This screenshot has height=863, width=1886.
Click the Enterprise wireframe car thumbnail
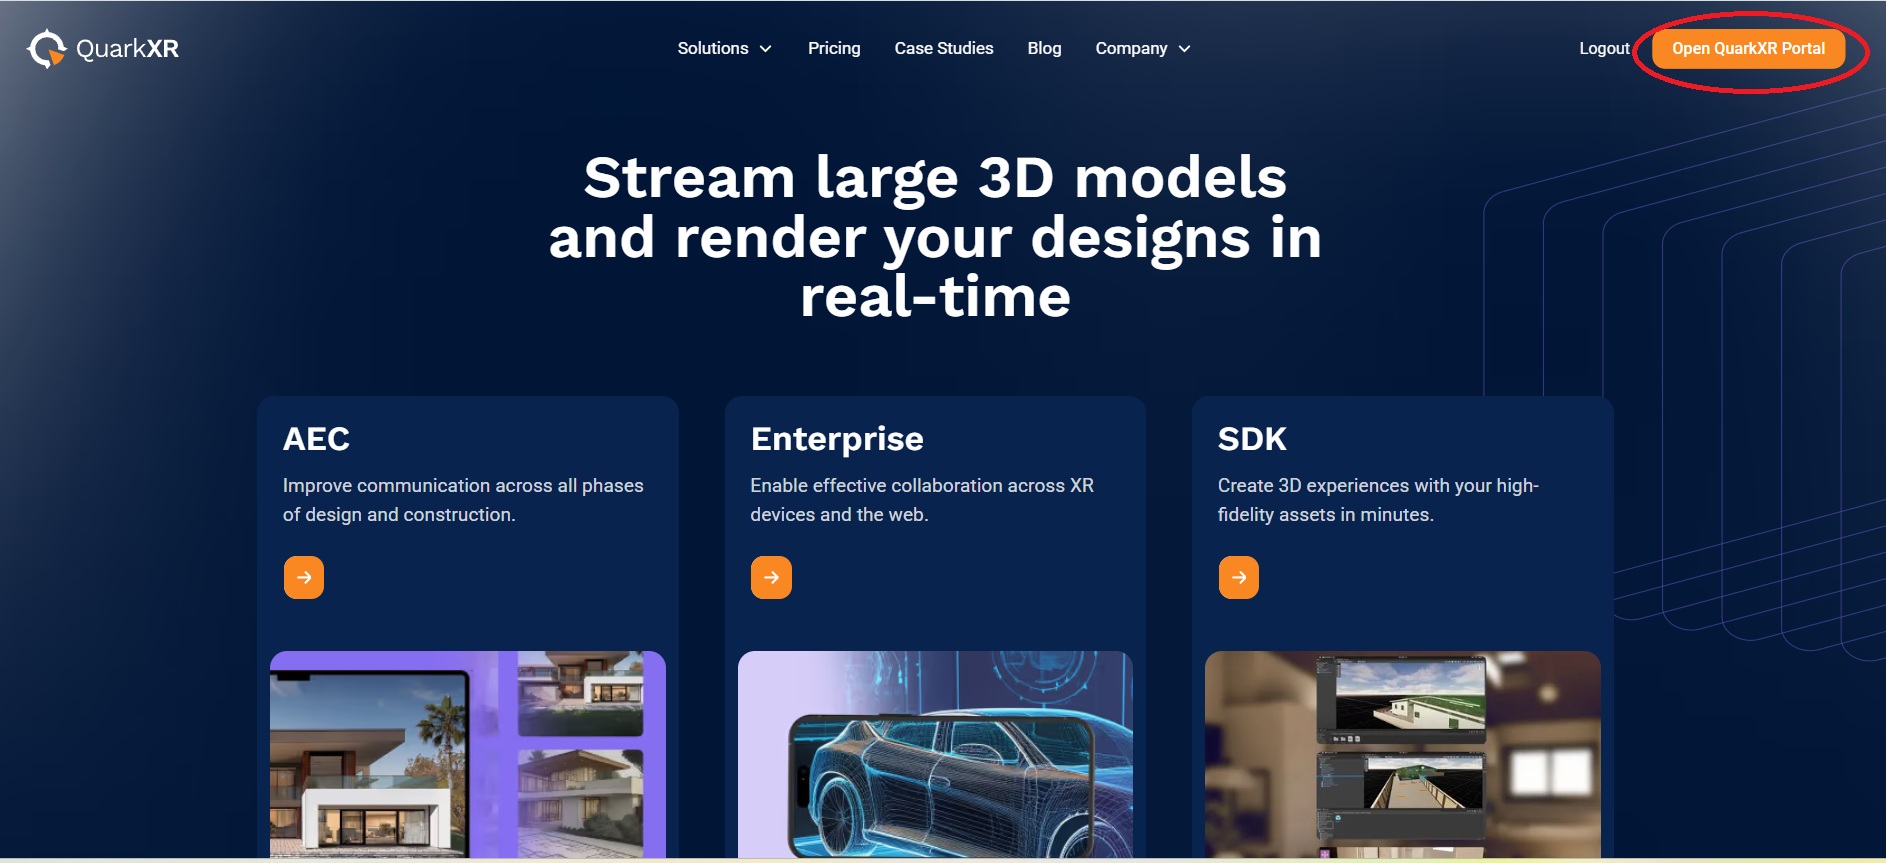tap(935, 754)
